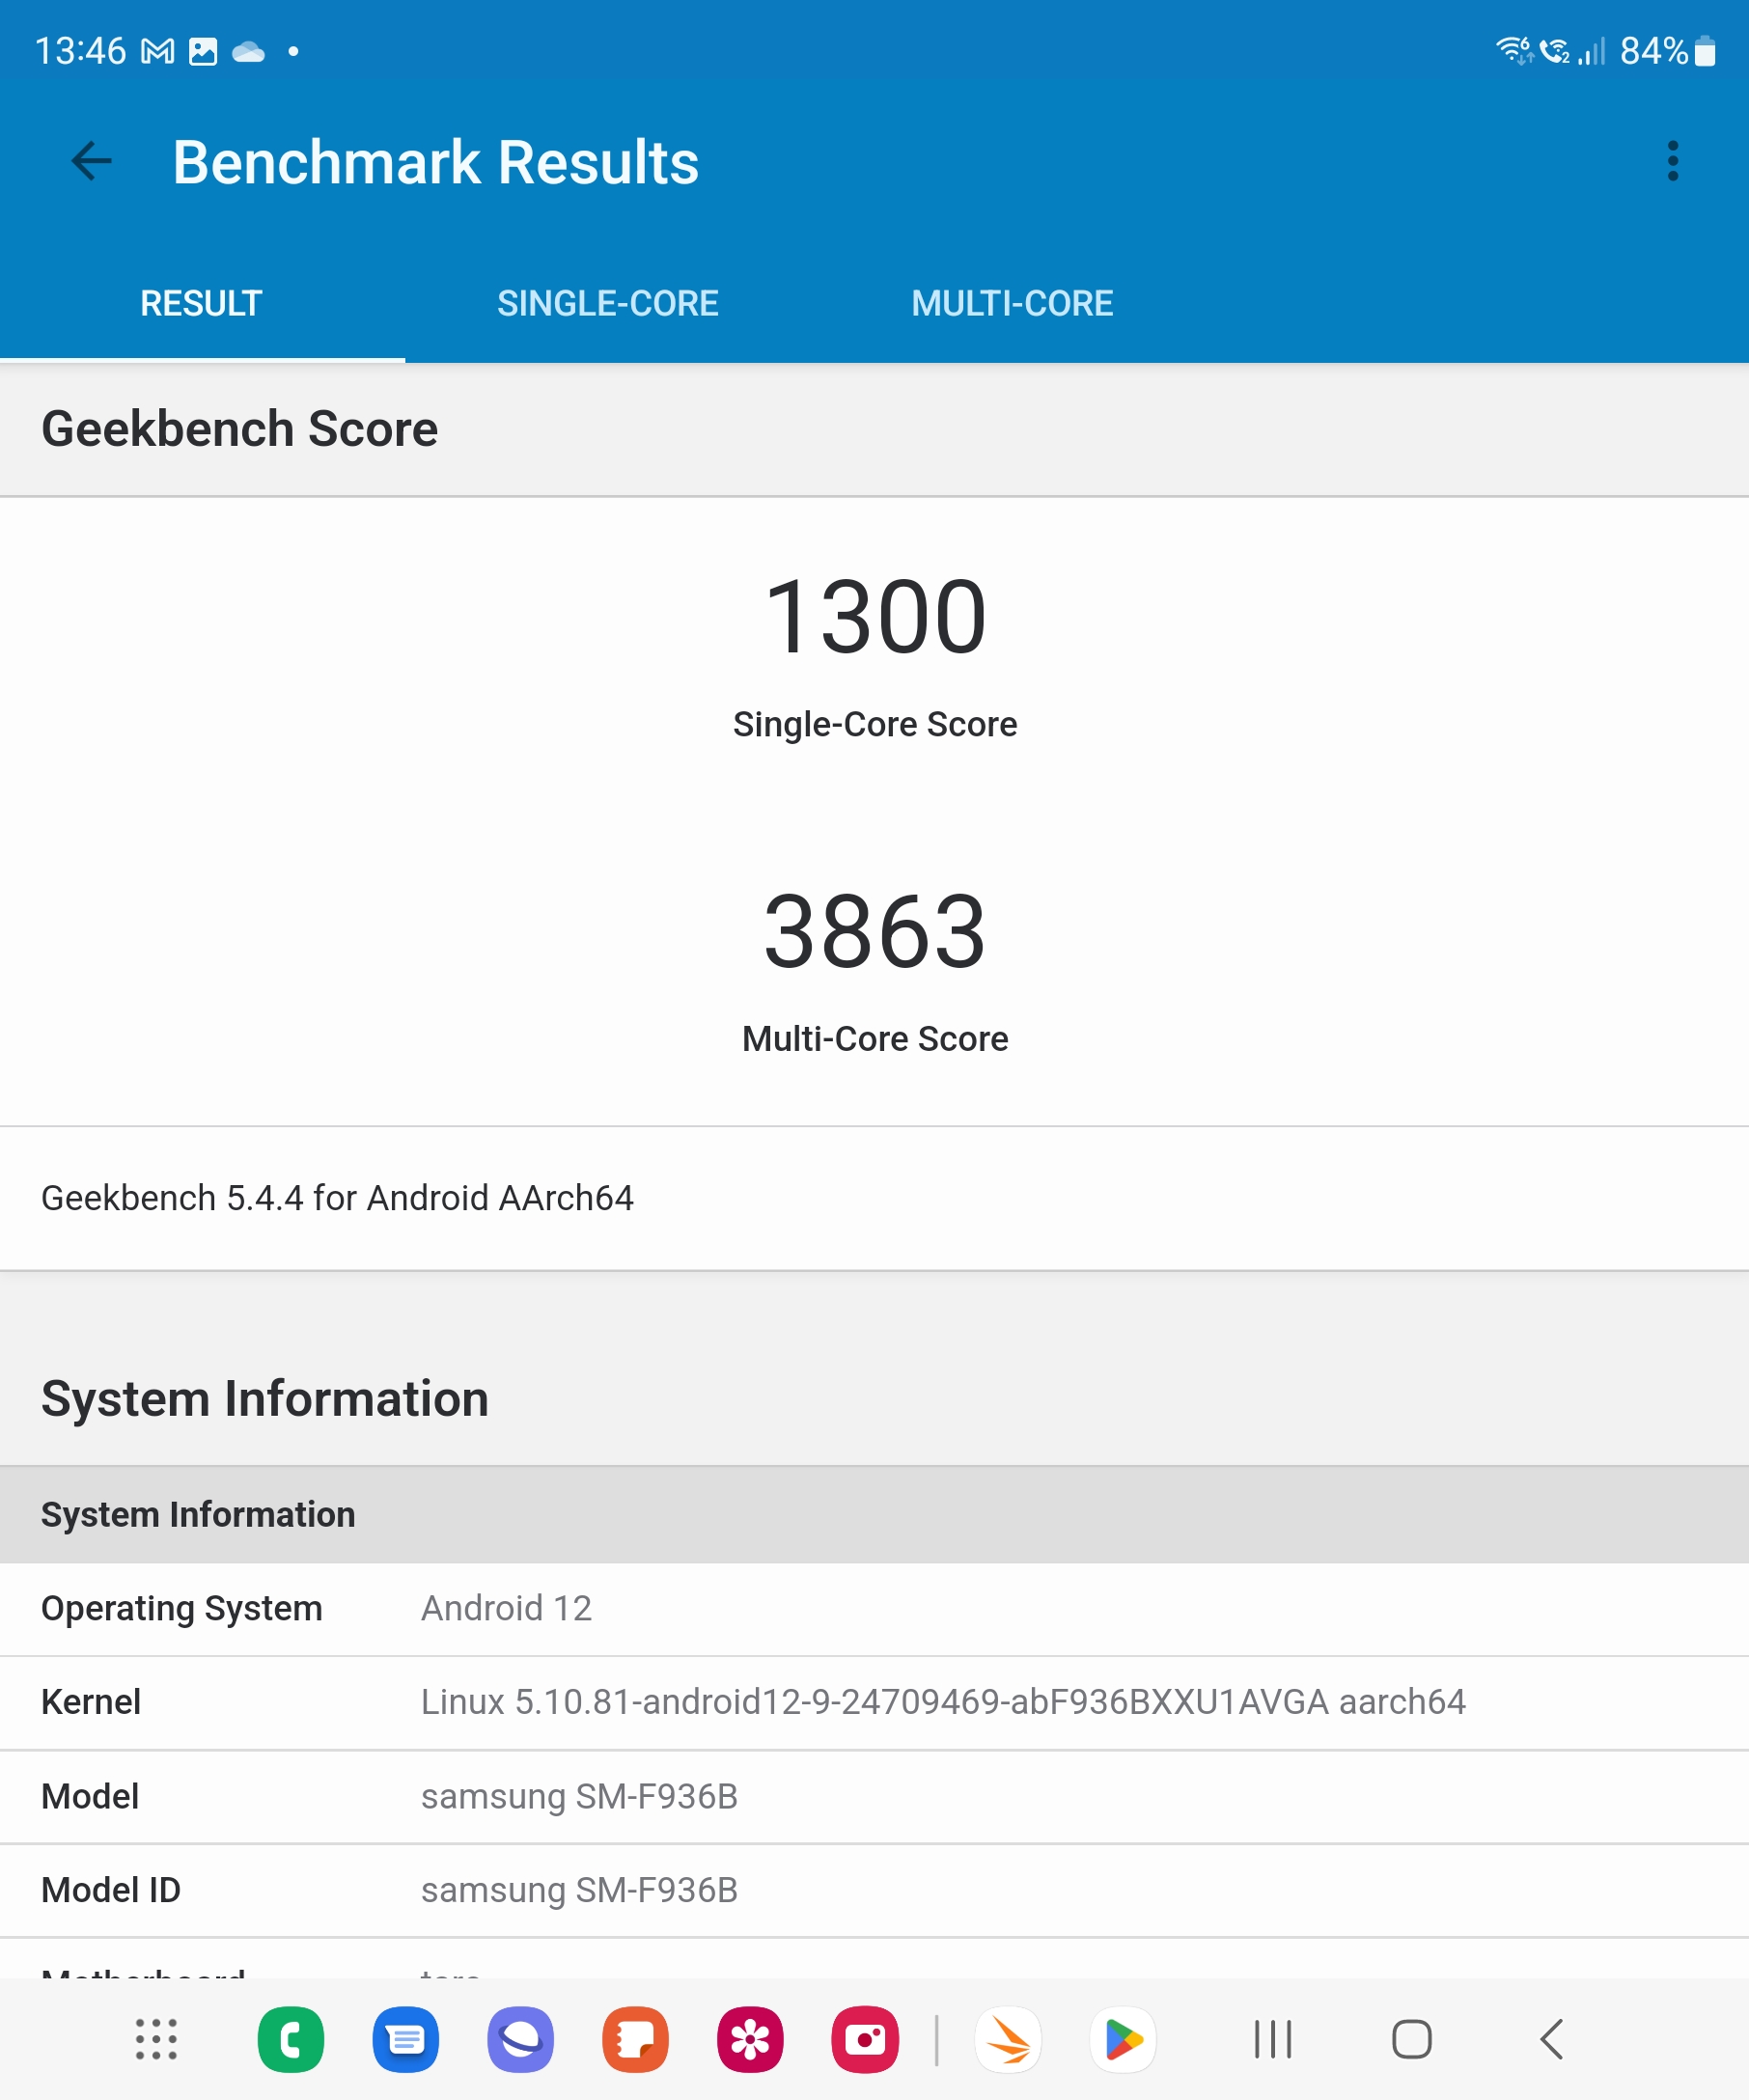Open the blue Messages app
The width and height of the screenshot is (1749, 2100).
tap(406, 2039)
